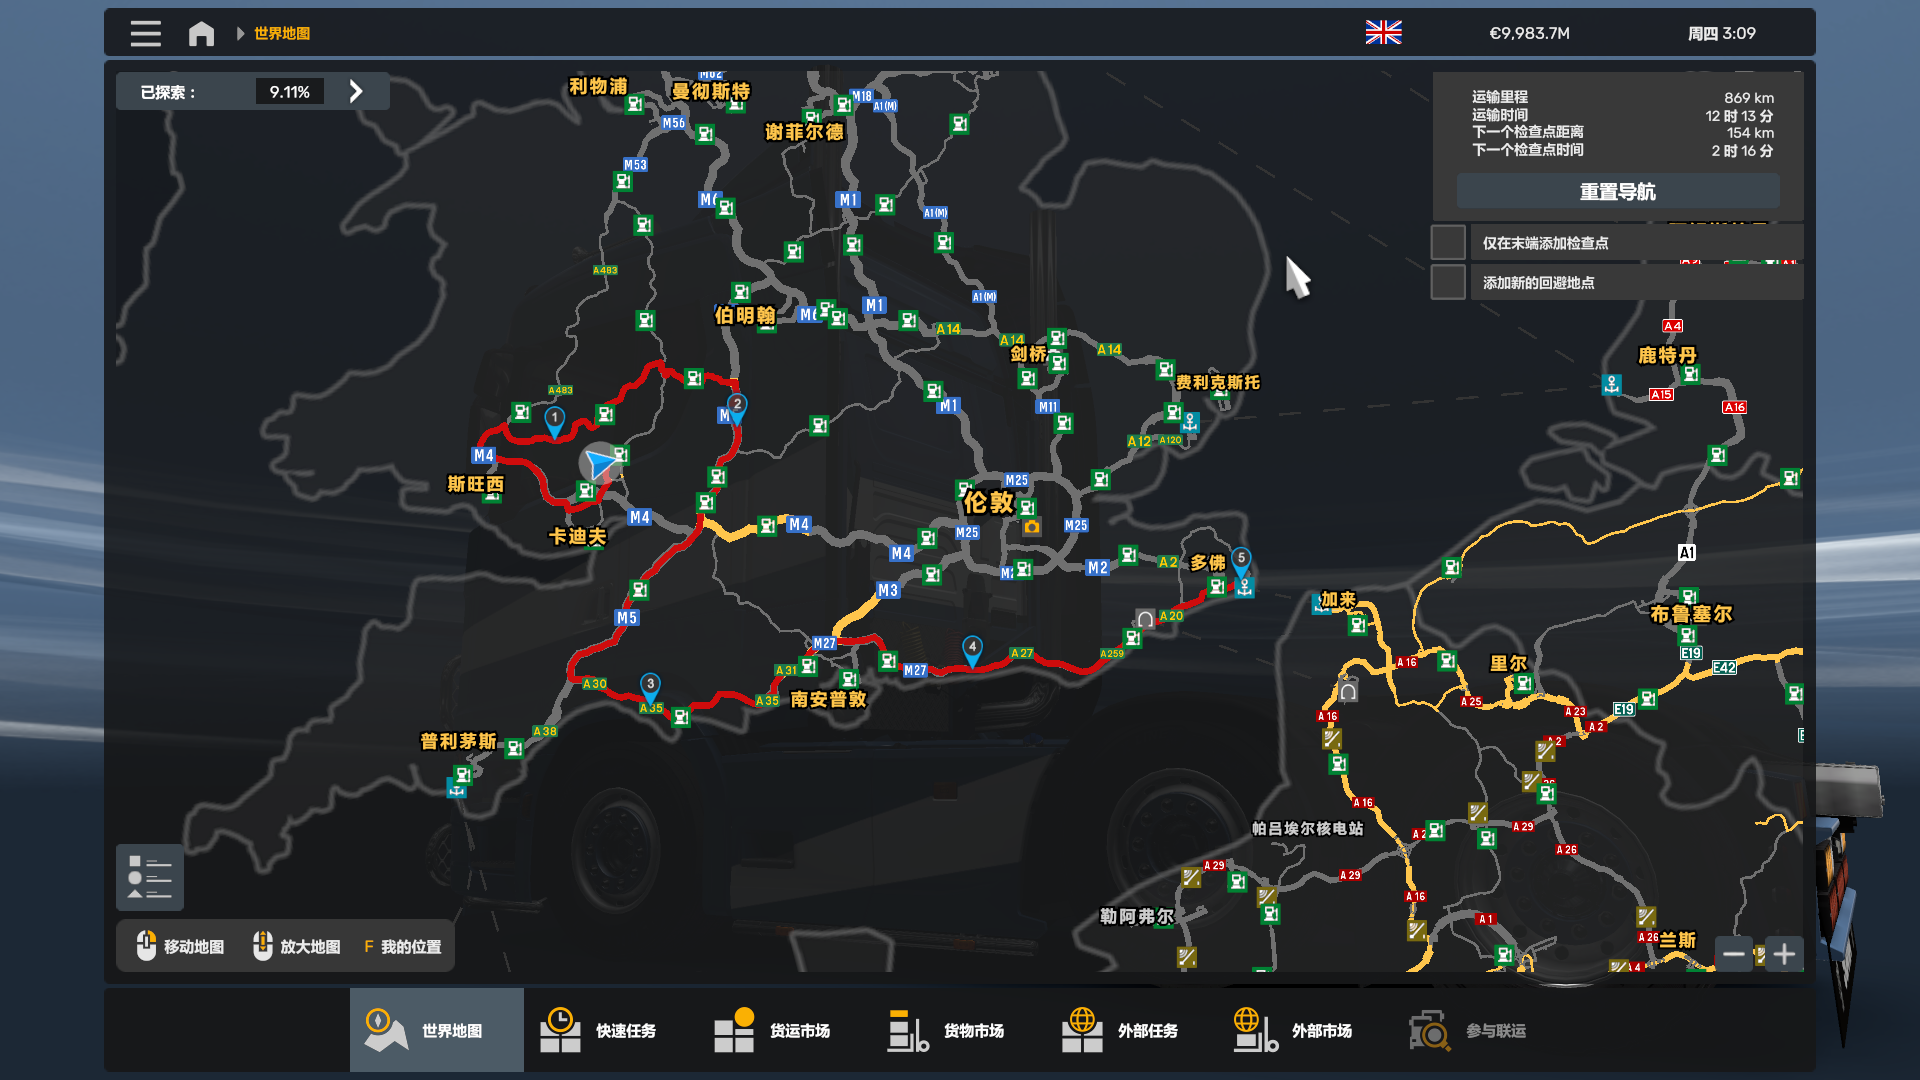The height and width of the screenshot is (1080, 1920).
Task: Go to the home screen icon
Action: pyautogui.click(x=201, y=34)
